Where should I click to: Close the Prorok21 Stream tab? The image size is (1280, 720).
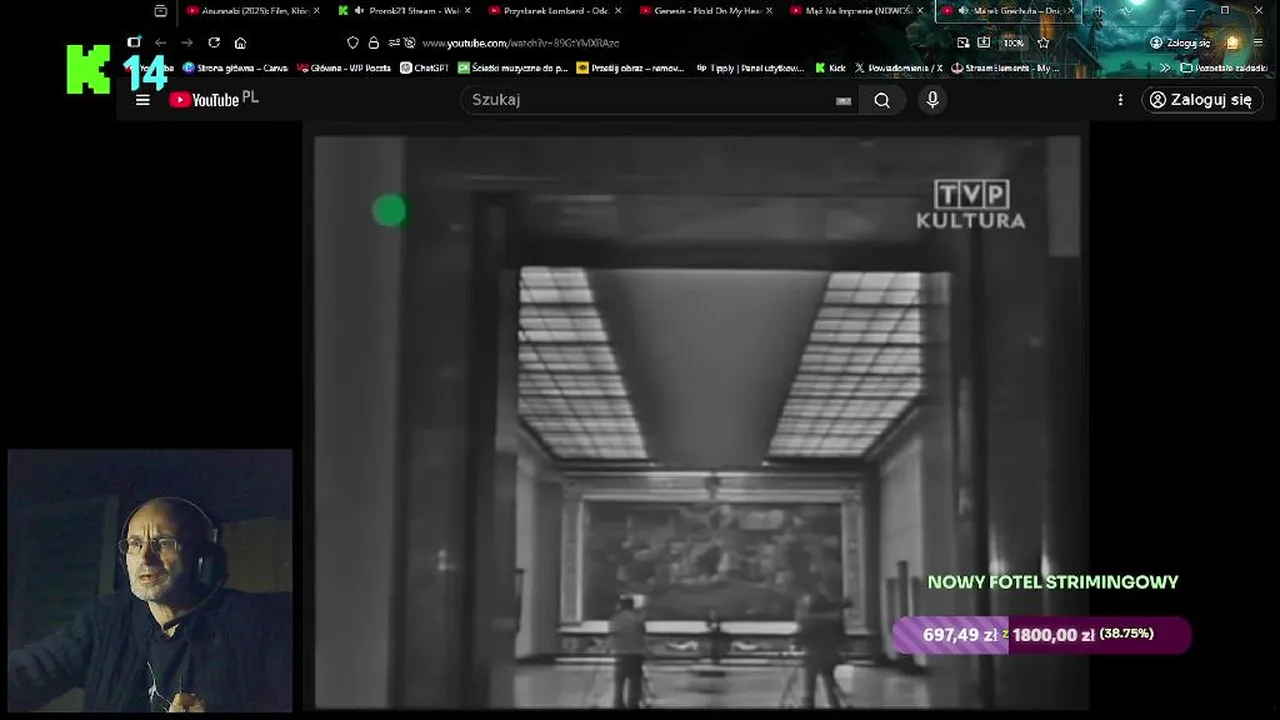coord(467,11)
